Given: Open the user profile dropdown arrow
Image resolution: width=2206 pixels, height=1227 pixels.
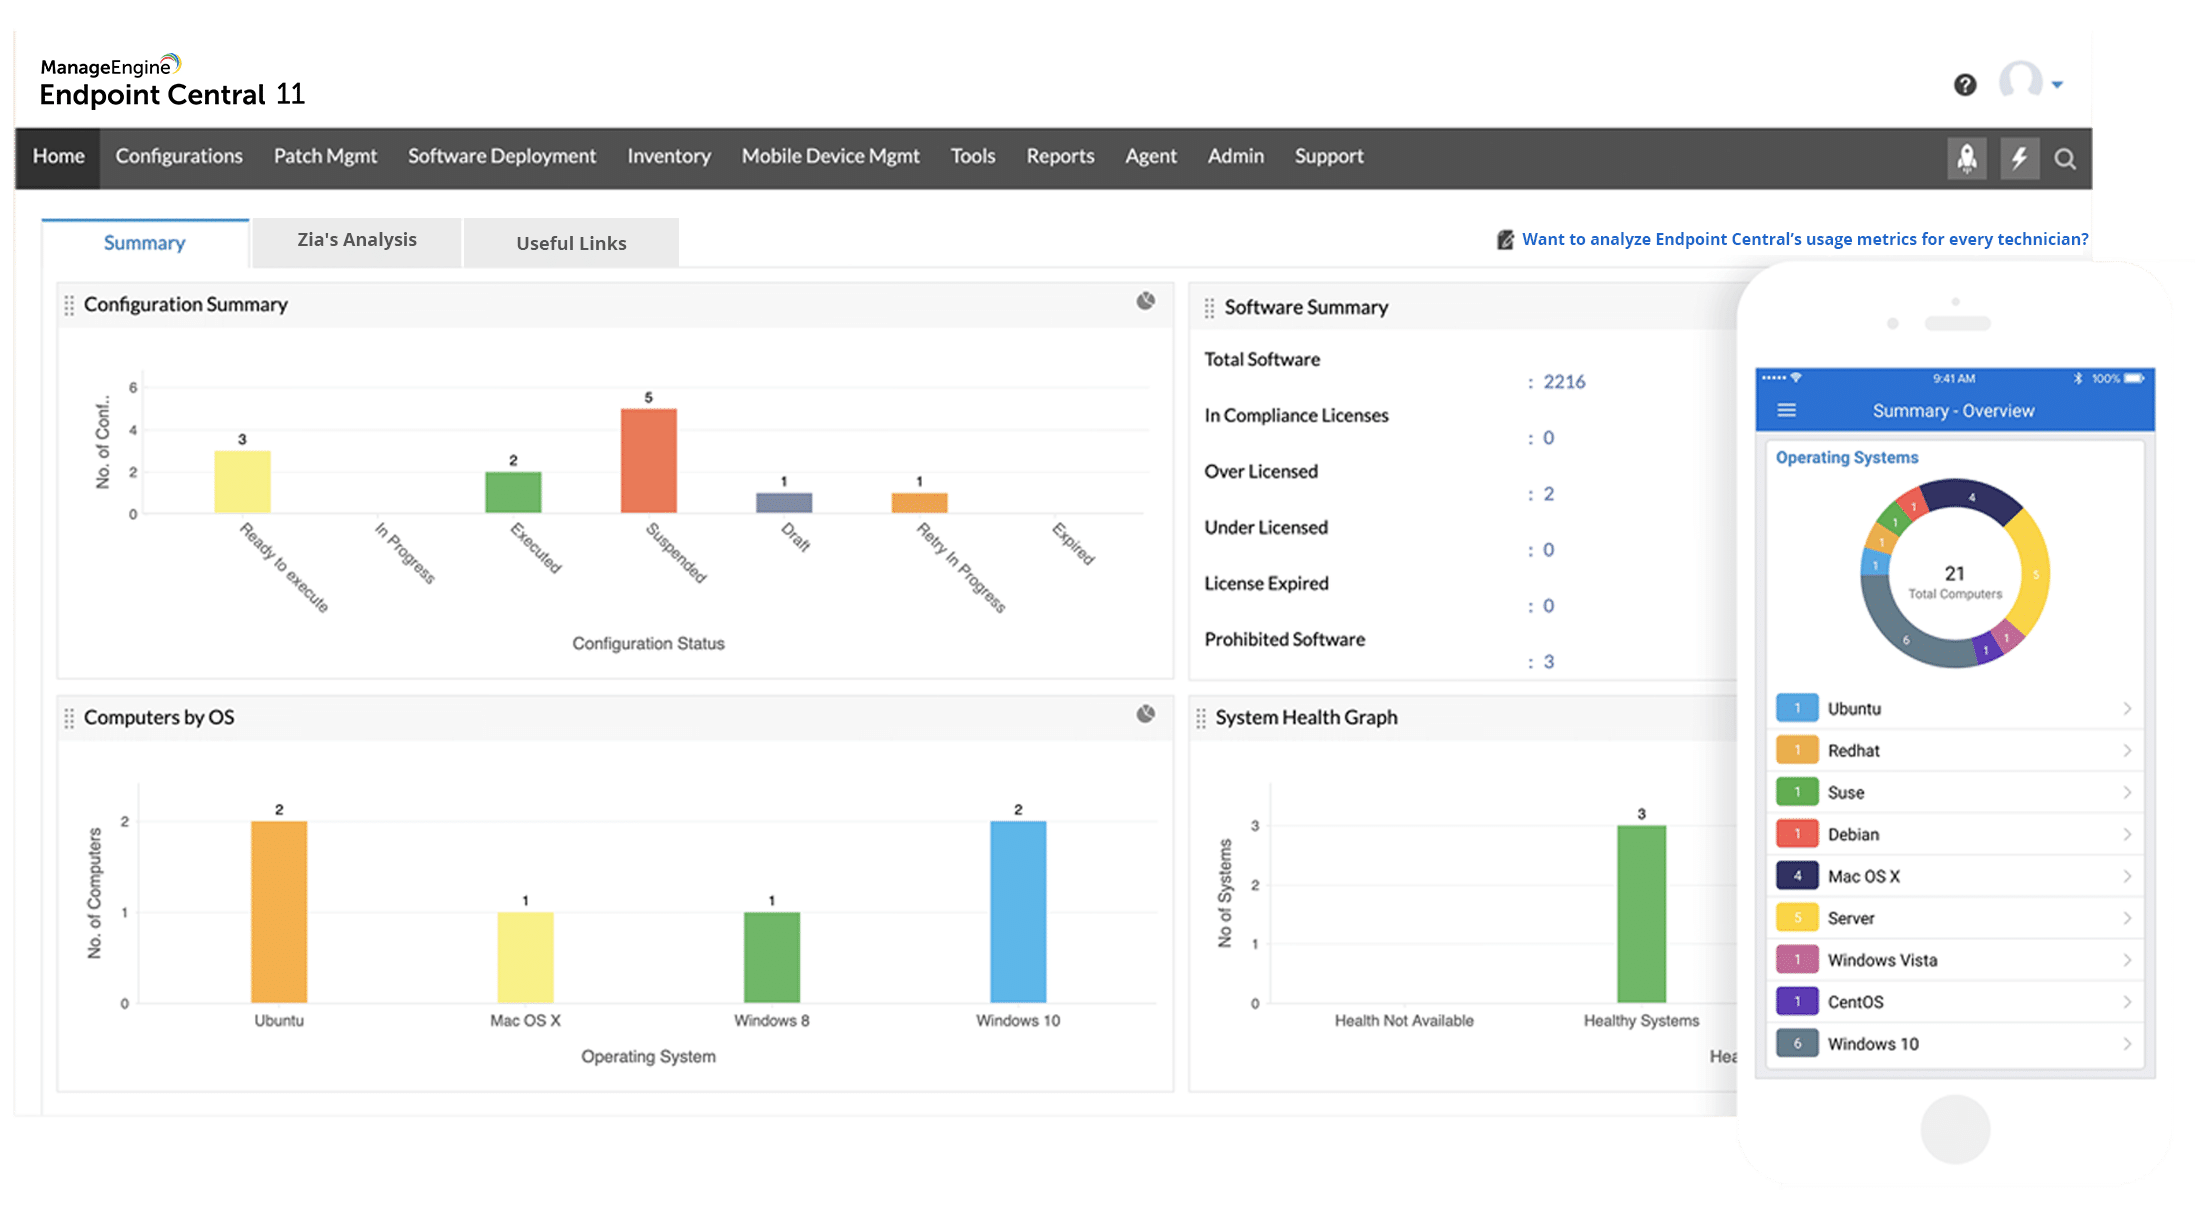Looking at the screenshot, I should coord(2057,85).
